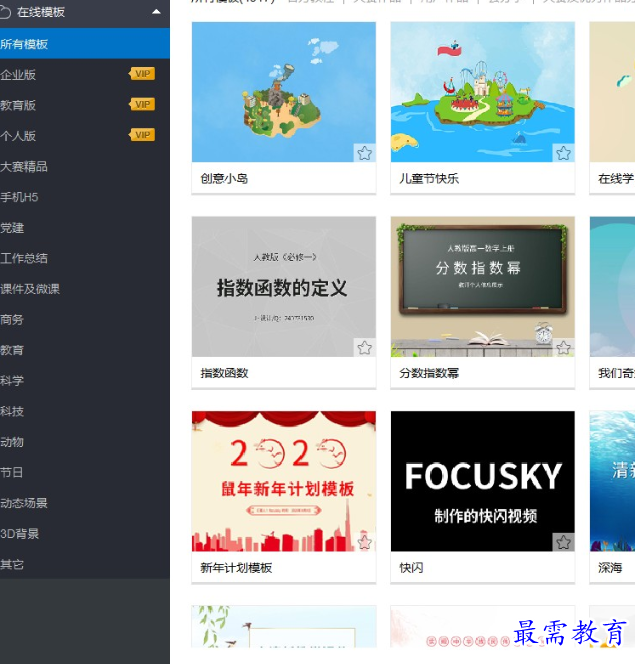Click 新年计划模板 title
Viewport: 635px width, 664px height.
(x=236, y=568)
